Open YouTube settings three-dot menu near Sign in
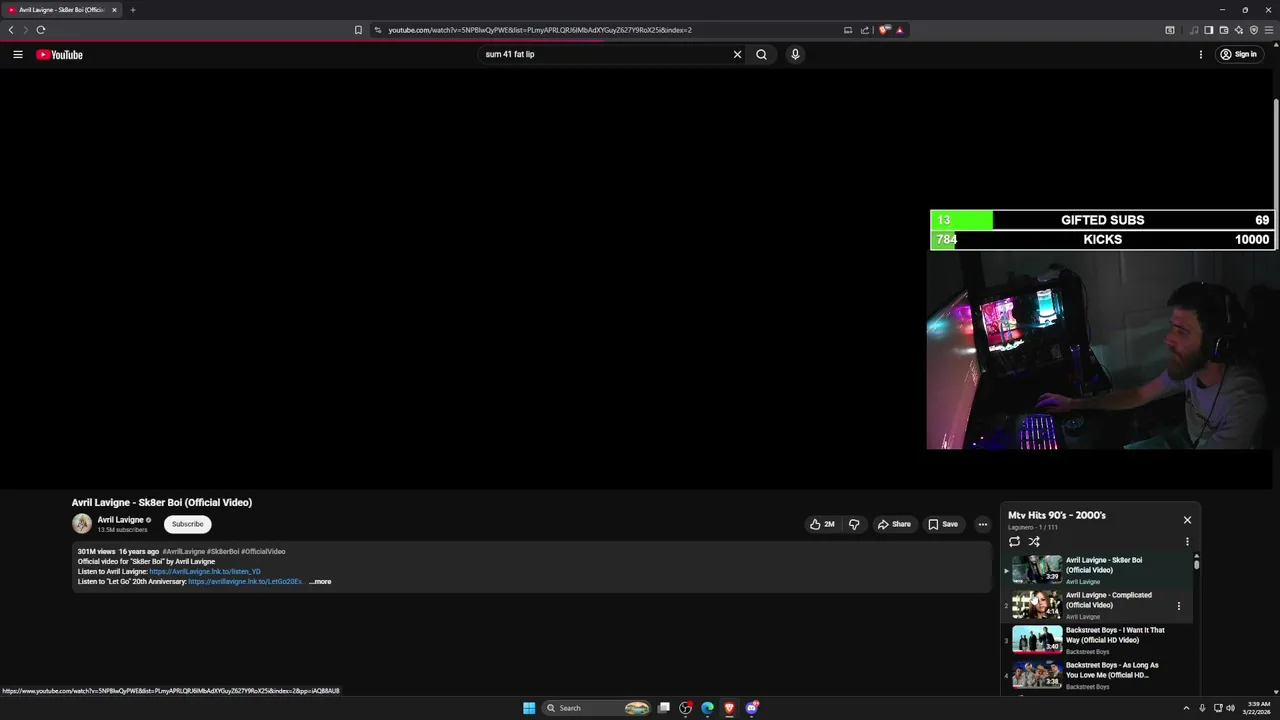Image resolution: width=1280 pixels, height=720 pixels. pyautogui.click(x=1200, y=55)
